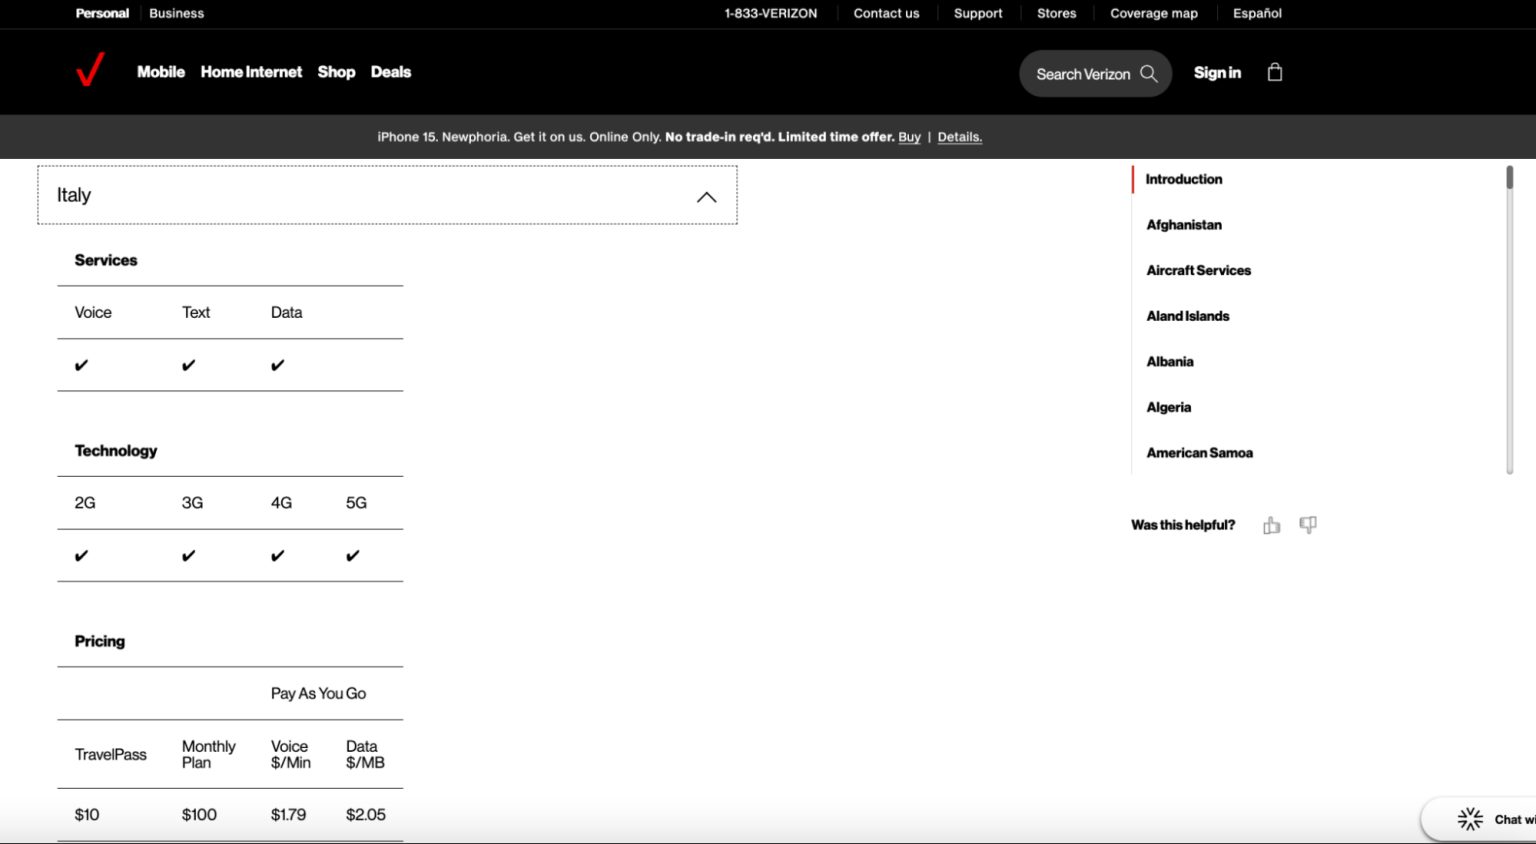The height and width of the screenshot is (844, 1536).
Task: Click the Sign in button
Action: [x=1217, y=73]
